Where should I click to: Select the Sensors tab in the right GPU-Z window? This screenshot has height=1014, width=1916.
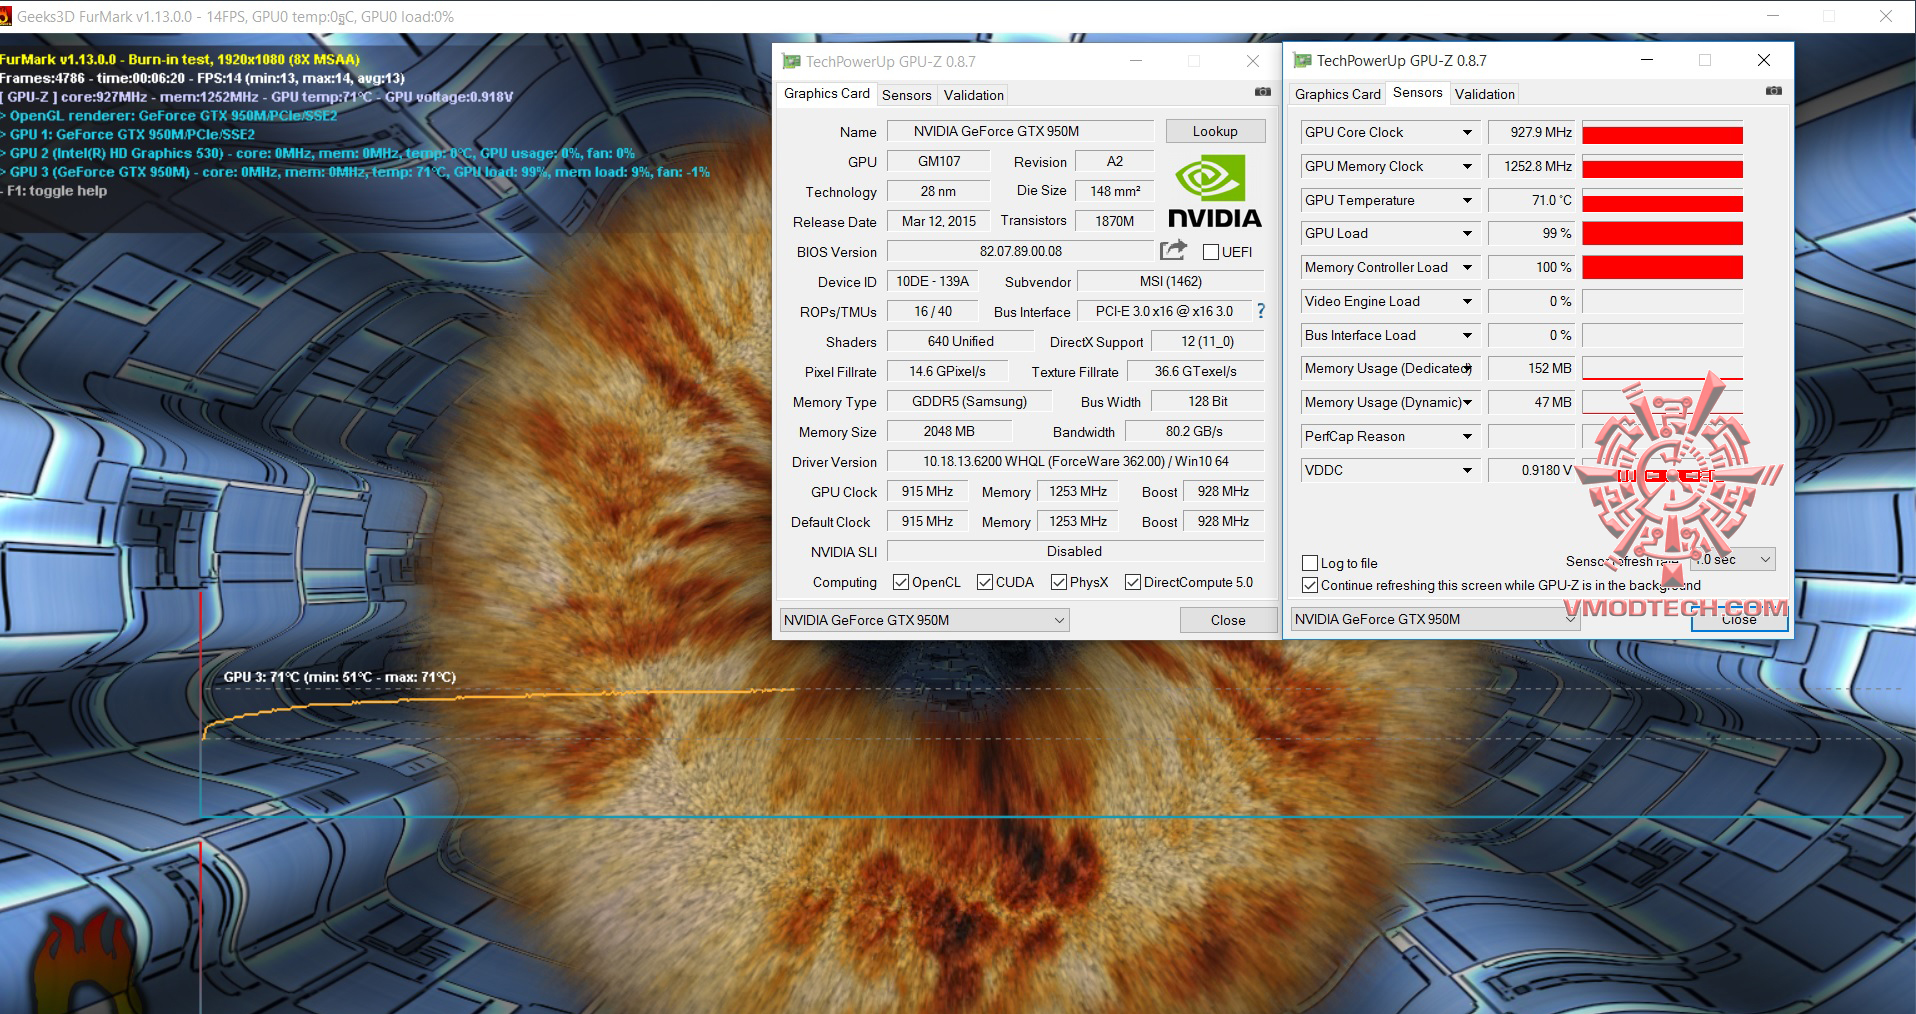1417,92
